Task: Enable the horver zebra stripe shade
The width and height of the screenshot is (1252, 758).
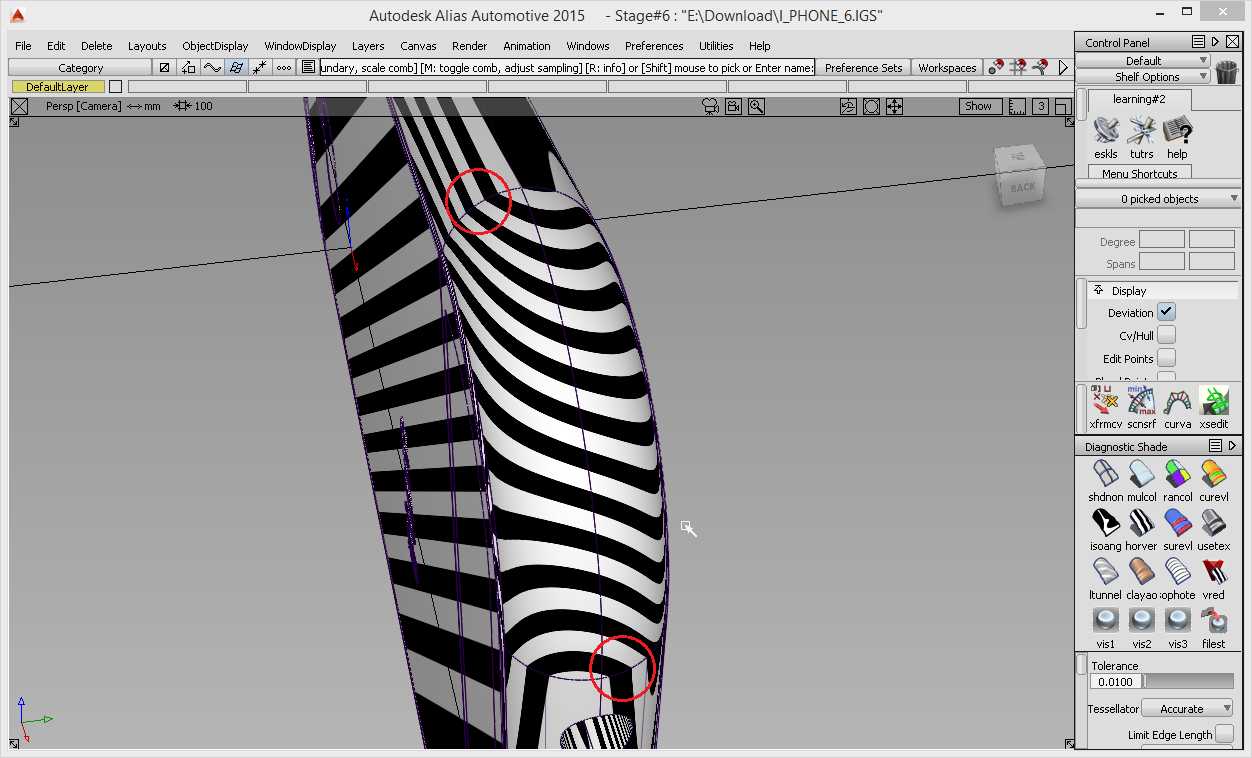Action: pos(1141,523)
